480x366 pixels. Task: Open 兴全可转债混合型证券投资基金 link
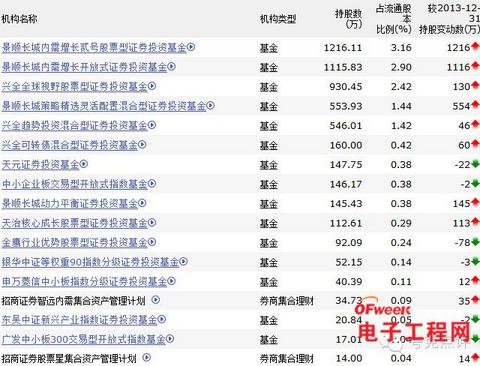[70, 145]
